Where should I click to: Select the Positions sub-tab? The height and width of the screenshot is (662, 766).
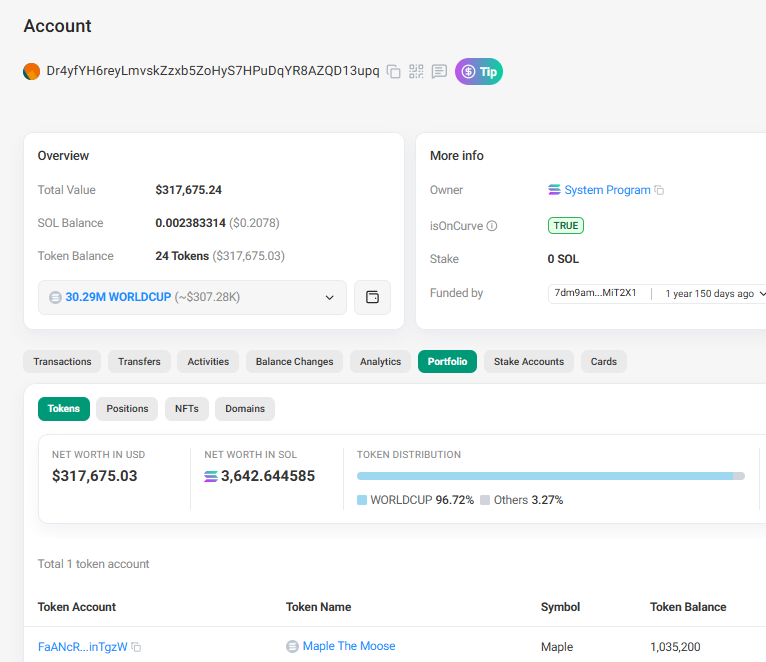click(x=127, y=409)
